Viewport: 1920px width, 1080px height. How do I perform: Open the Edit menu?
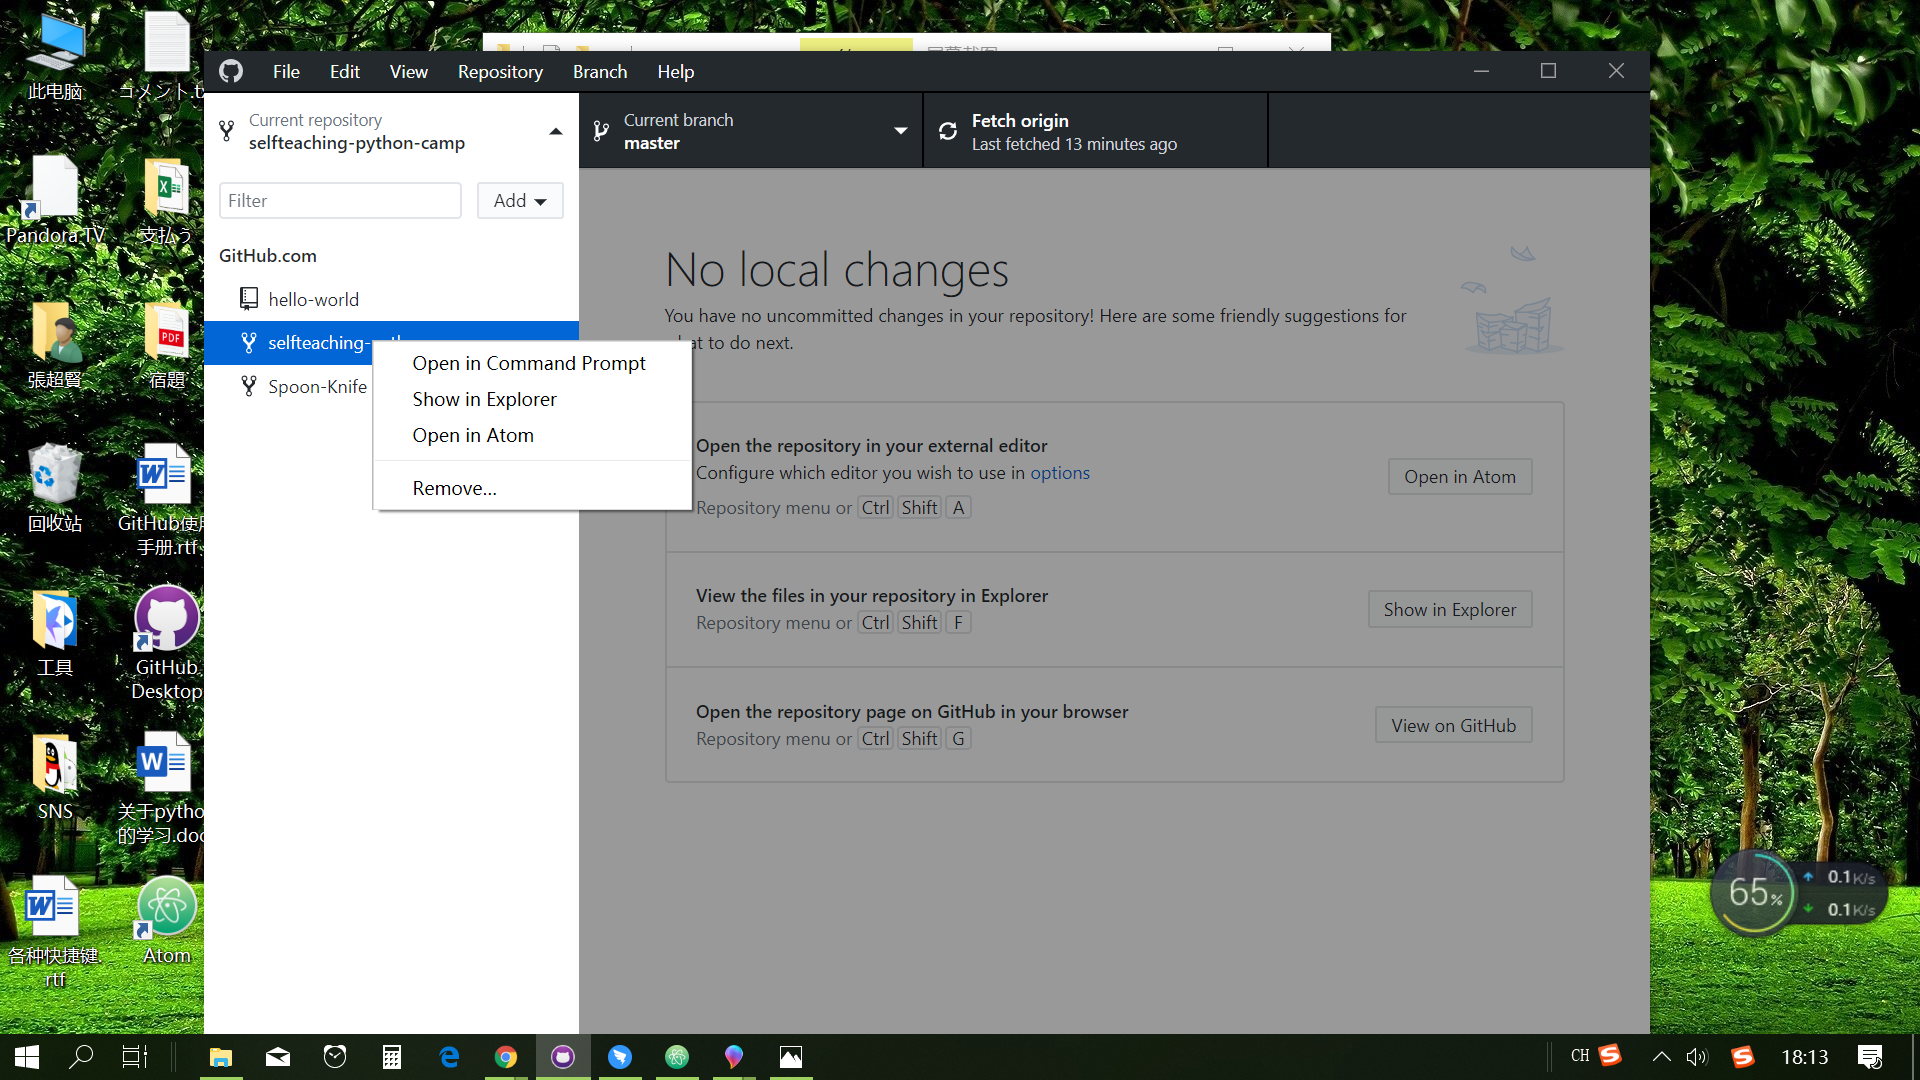[344, 71]
